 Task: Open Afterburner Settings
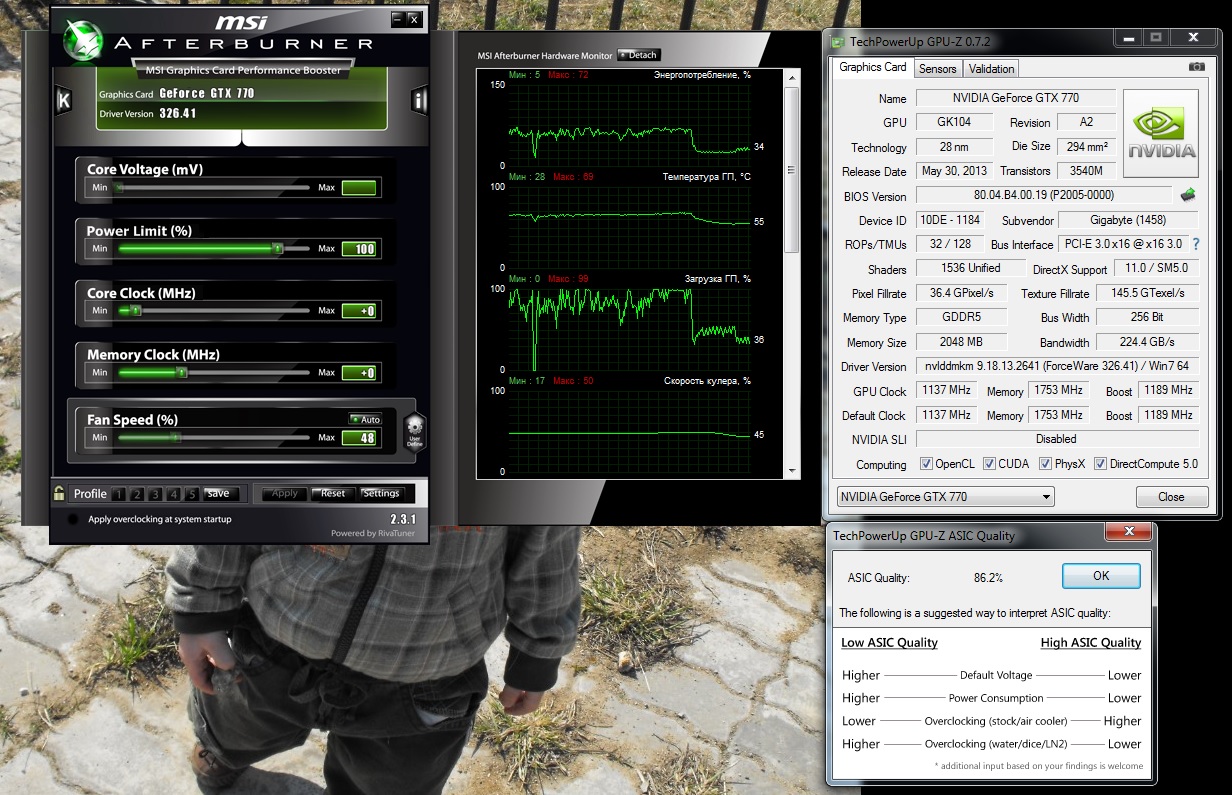pyautogui.click(x=381, y=494)
